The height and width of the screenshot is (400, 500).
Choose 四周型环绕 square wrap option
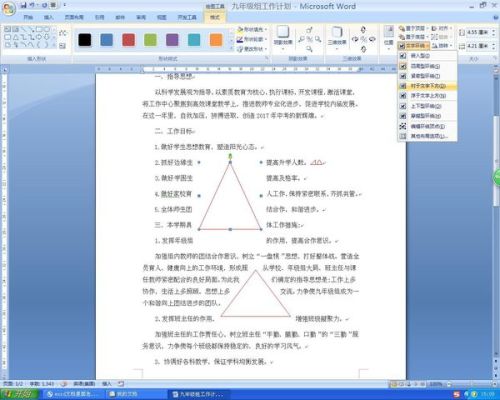(x=427, y=66)
